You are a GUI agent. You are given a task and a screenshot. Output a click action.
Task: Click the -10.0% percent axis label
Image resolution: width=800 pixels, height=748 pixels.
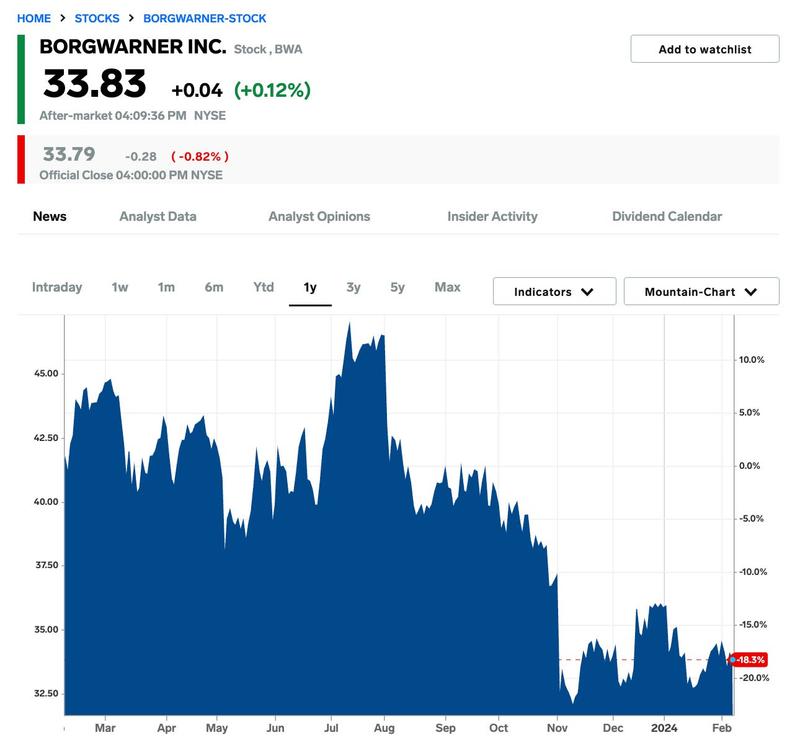753,572
